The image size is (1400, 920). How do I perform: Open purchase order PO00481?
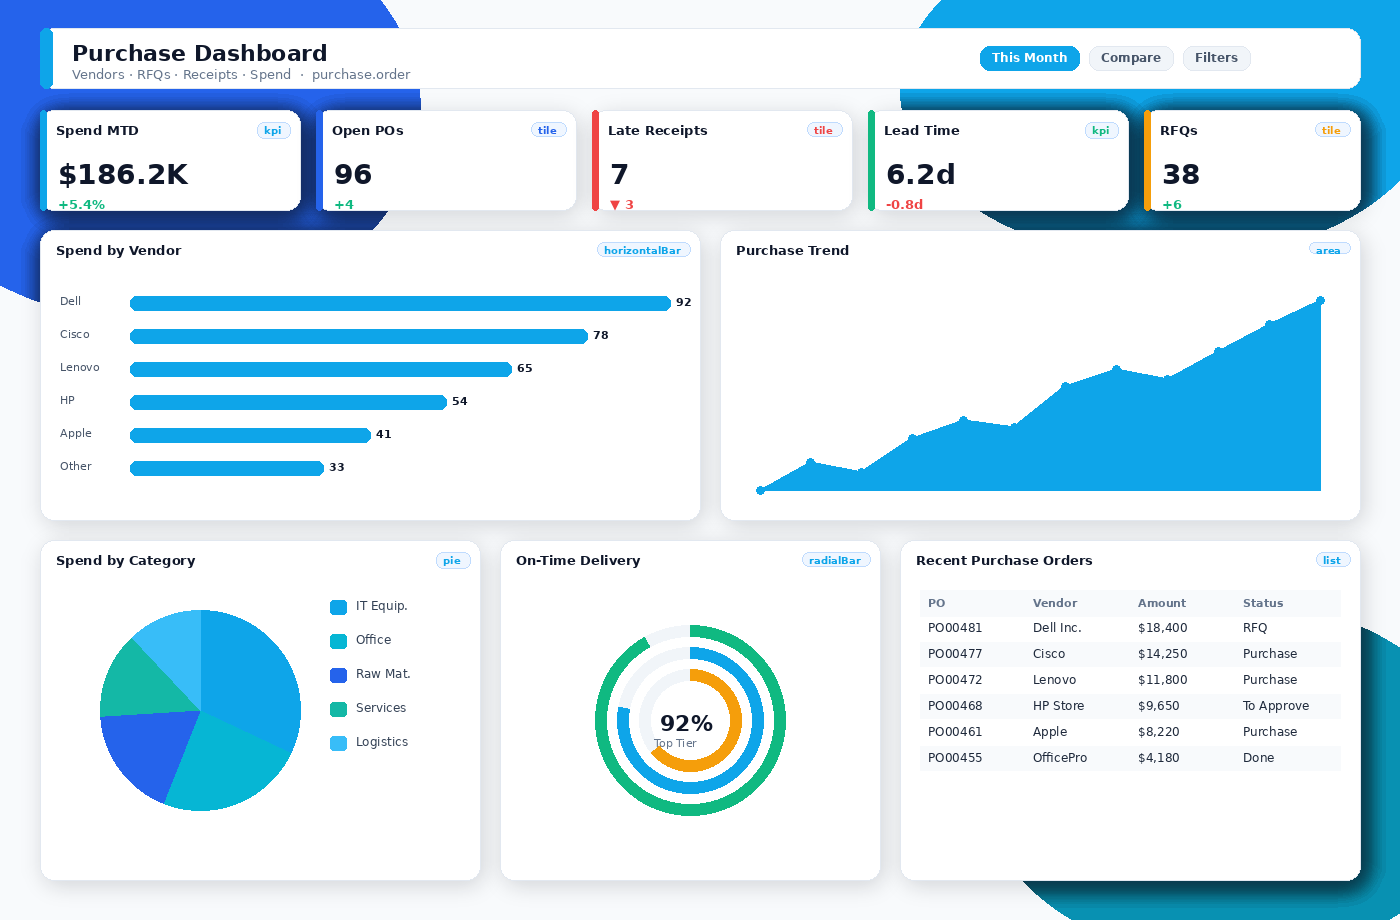coord(1130,628)
